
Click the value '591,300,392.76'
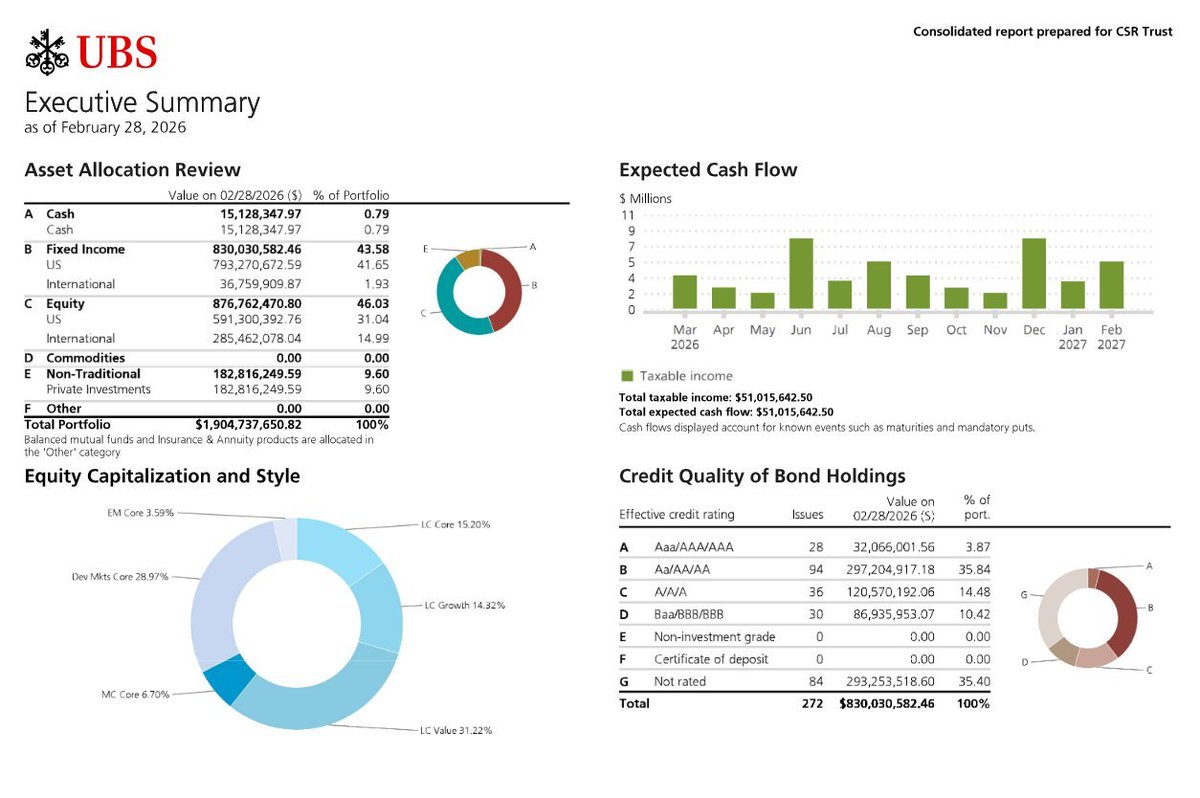point(257,319)
